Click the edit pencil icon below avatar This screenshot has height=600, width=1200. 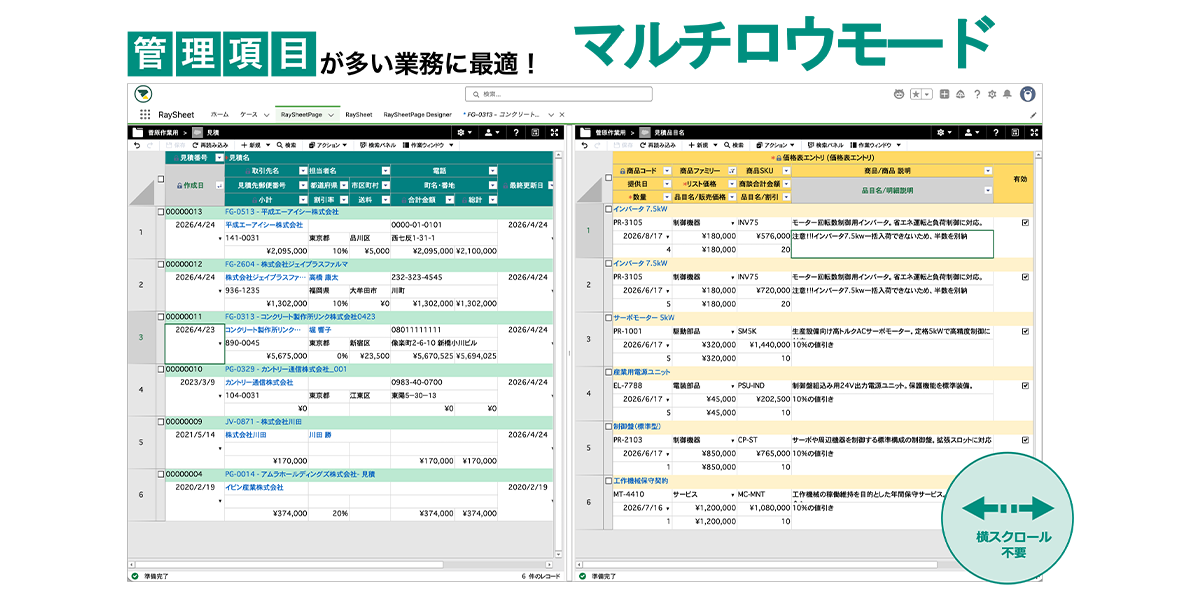[1033, 115]
